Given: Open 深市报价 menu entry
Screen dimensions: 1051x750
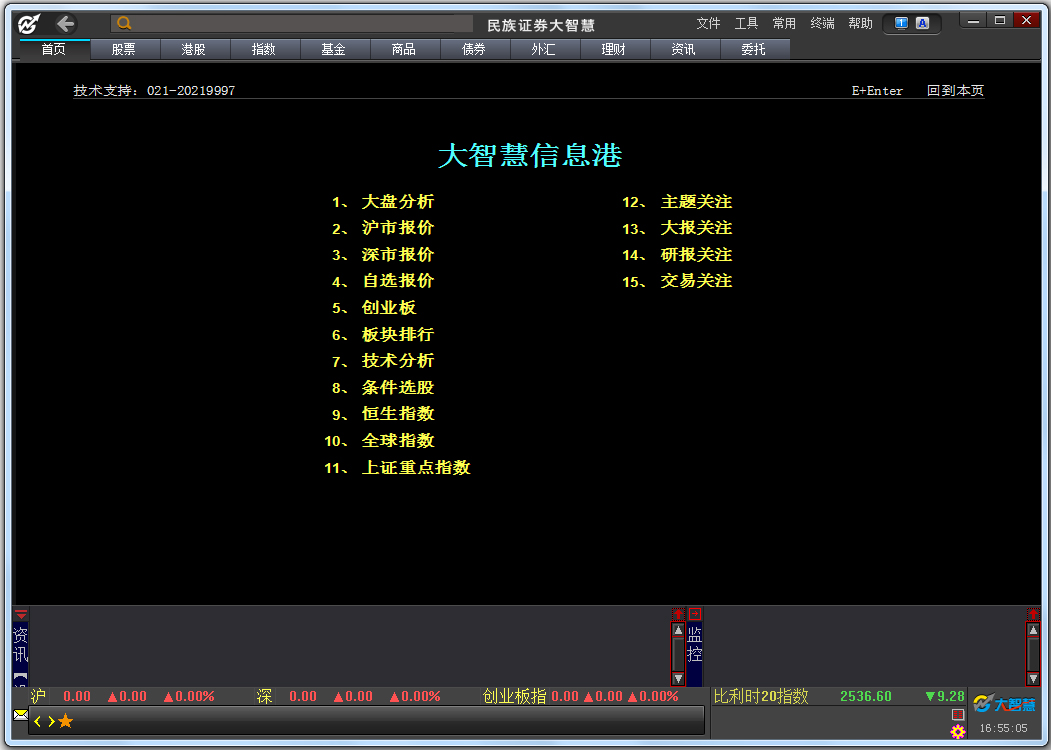Looking at the screenshot, I should pos(397,255).
